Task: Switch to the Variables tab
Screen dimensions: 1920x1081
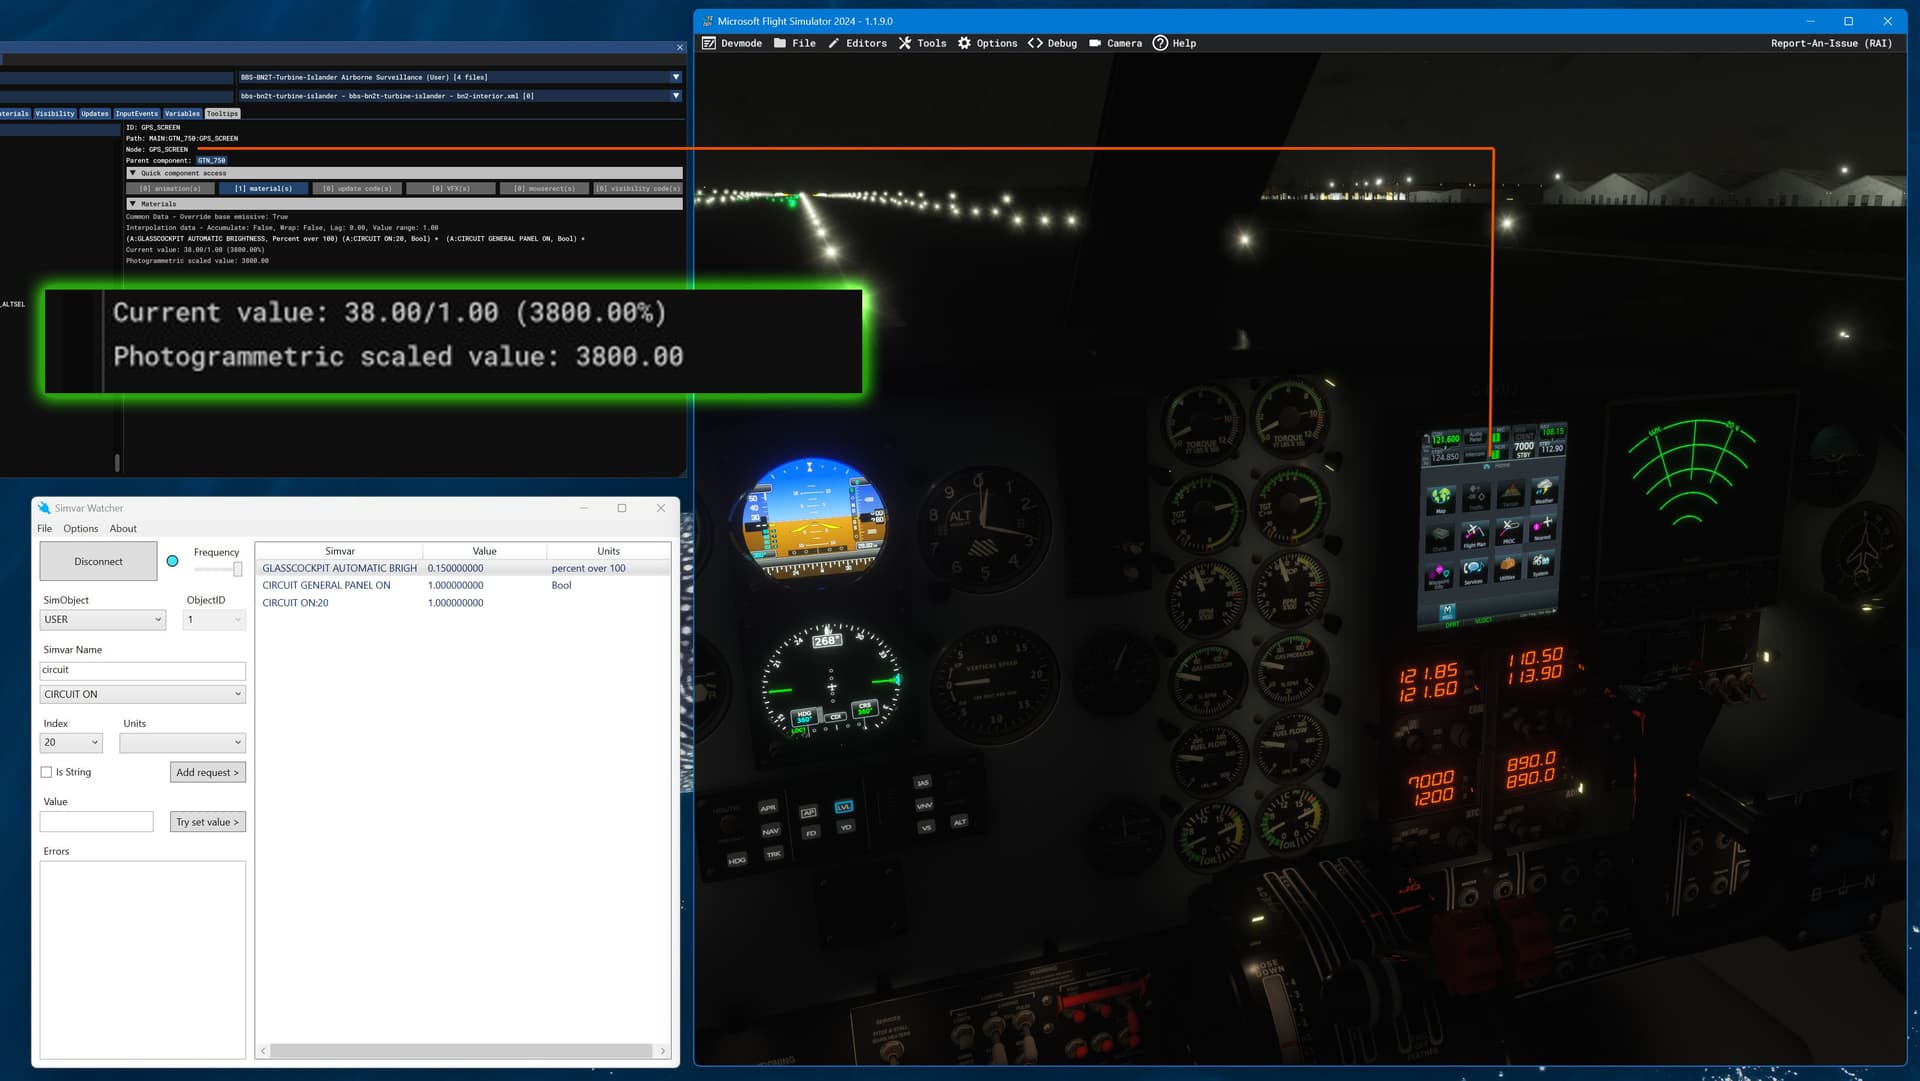Action: pyautogui.click(x=182, y=114)
